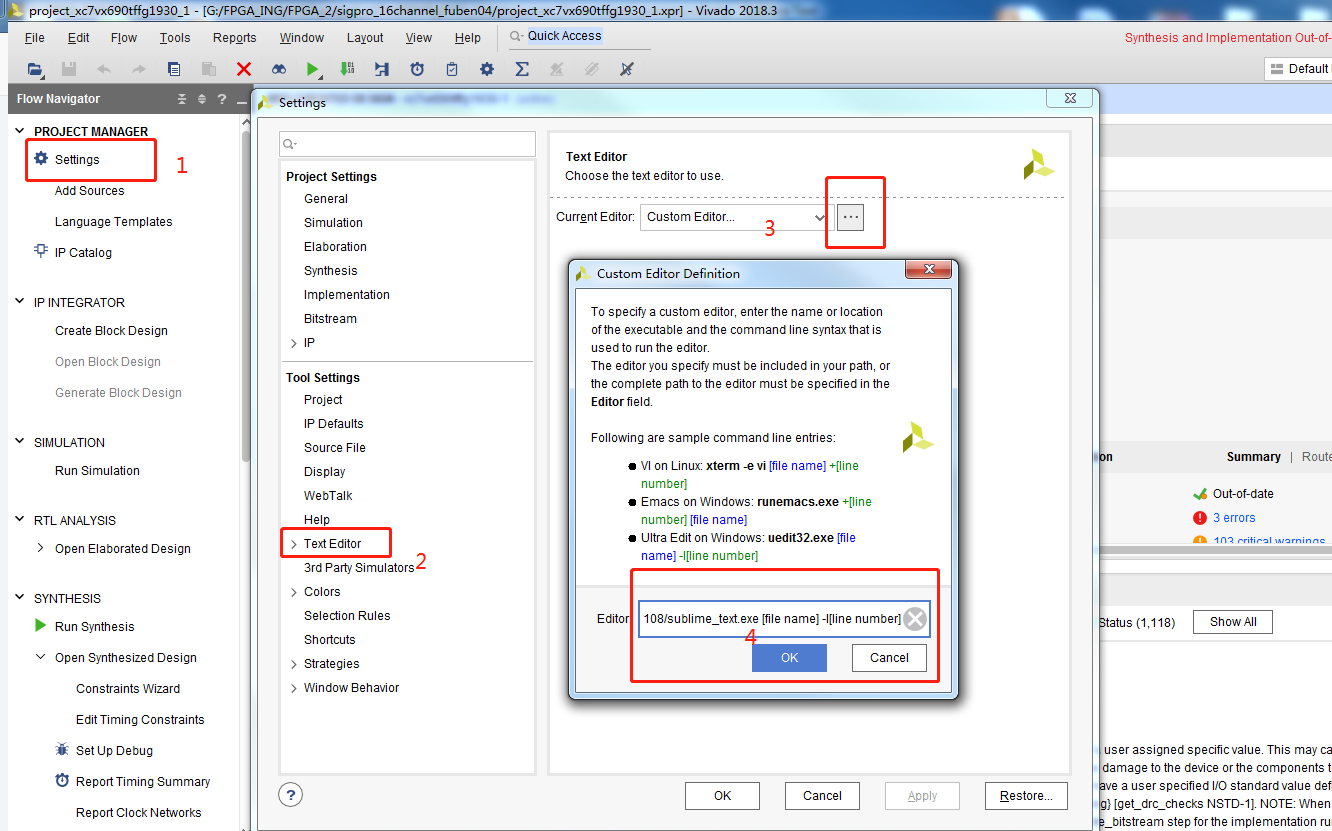
Task: Click Restore... in Settings dialog
Action: (1026, 796)
